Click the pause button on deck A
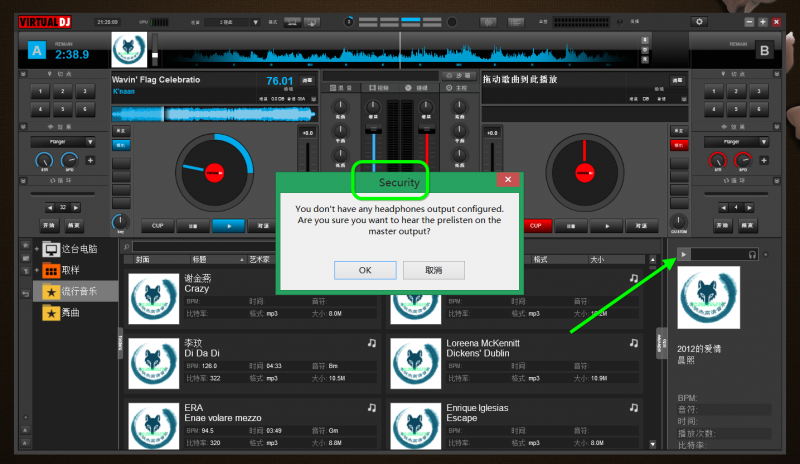 click(x=193, y=226)
